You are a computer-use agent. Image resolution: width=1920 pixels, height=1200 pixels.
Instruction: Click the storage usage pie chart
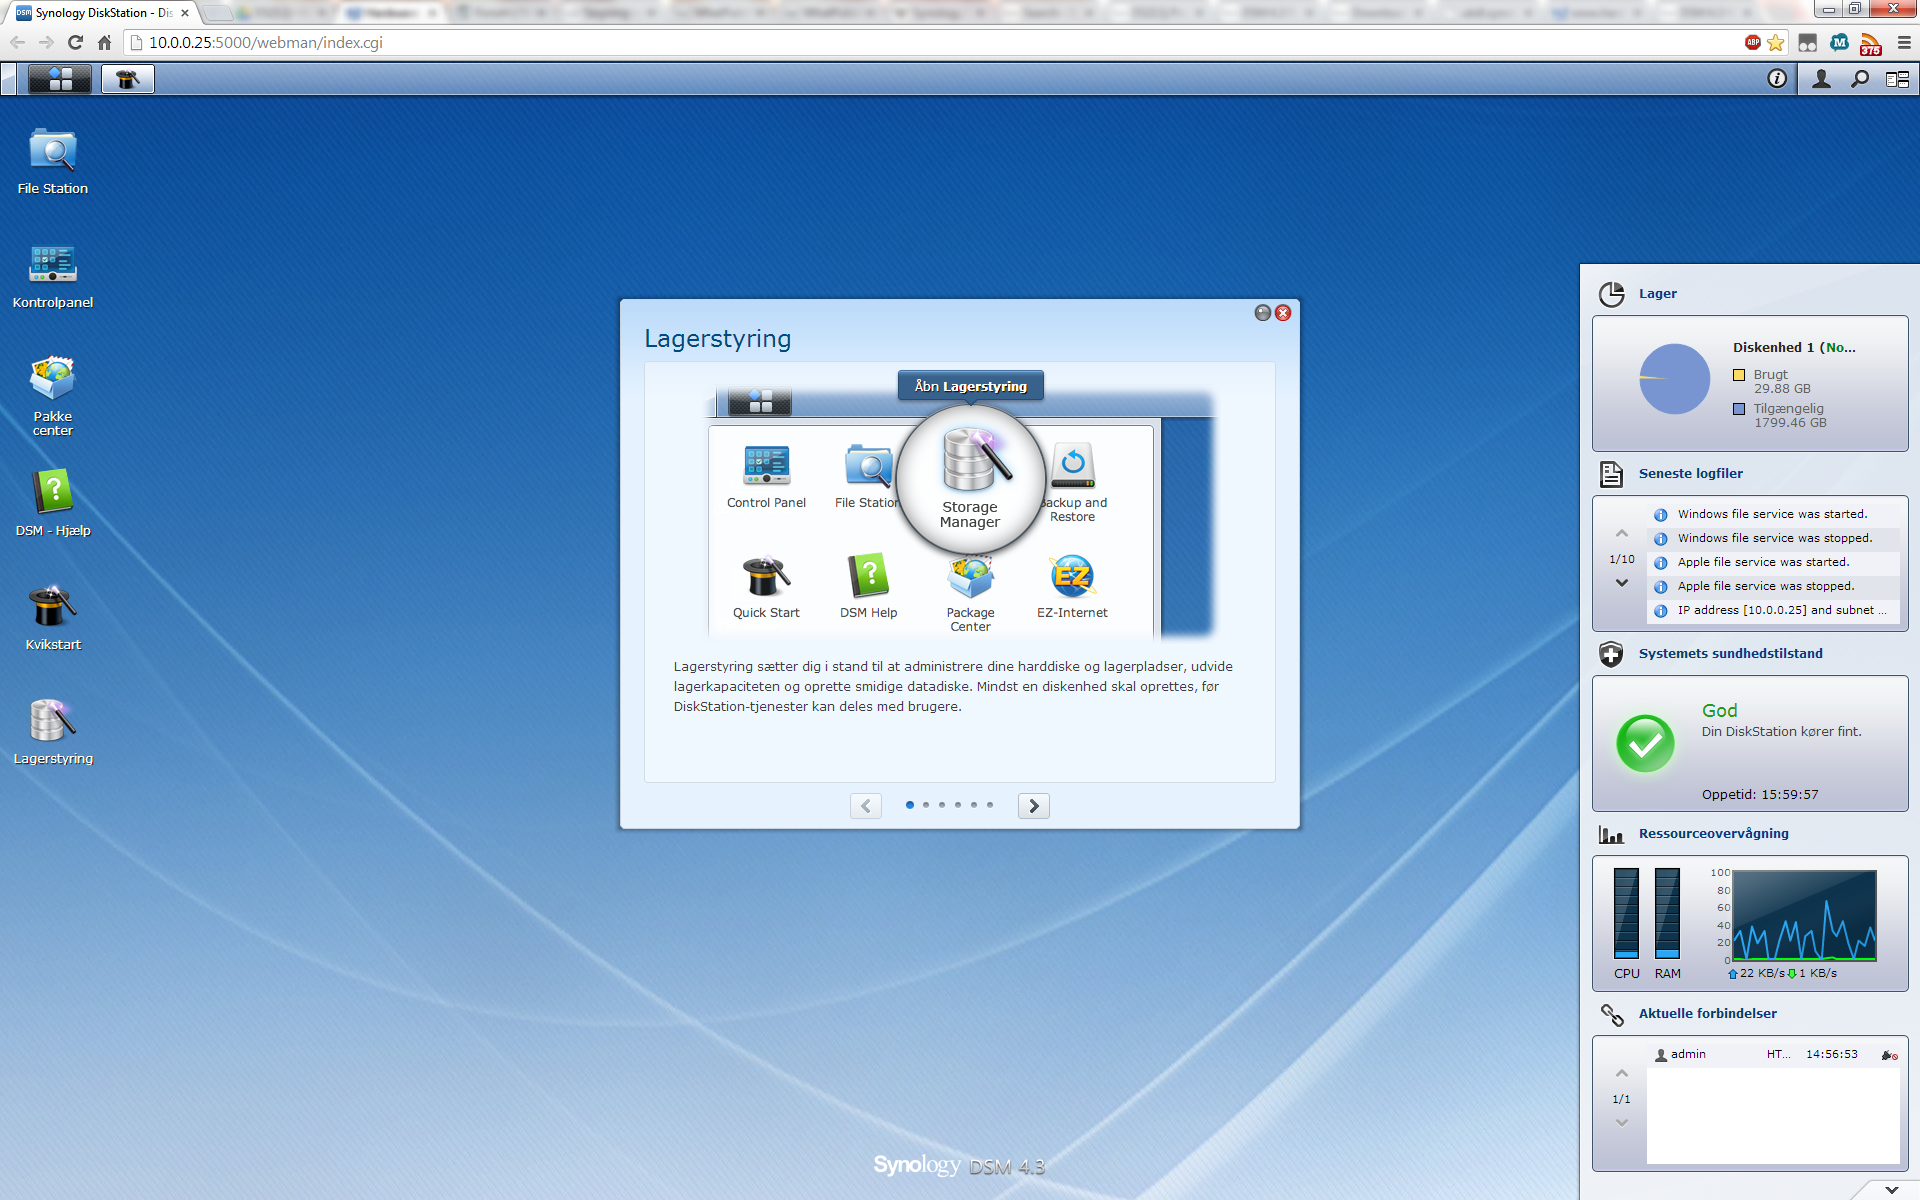point(1675,379)
